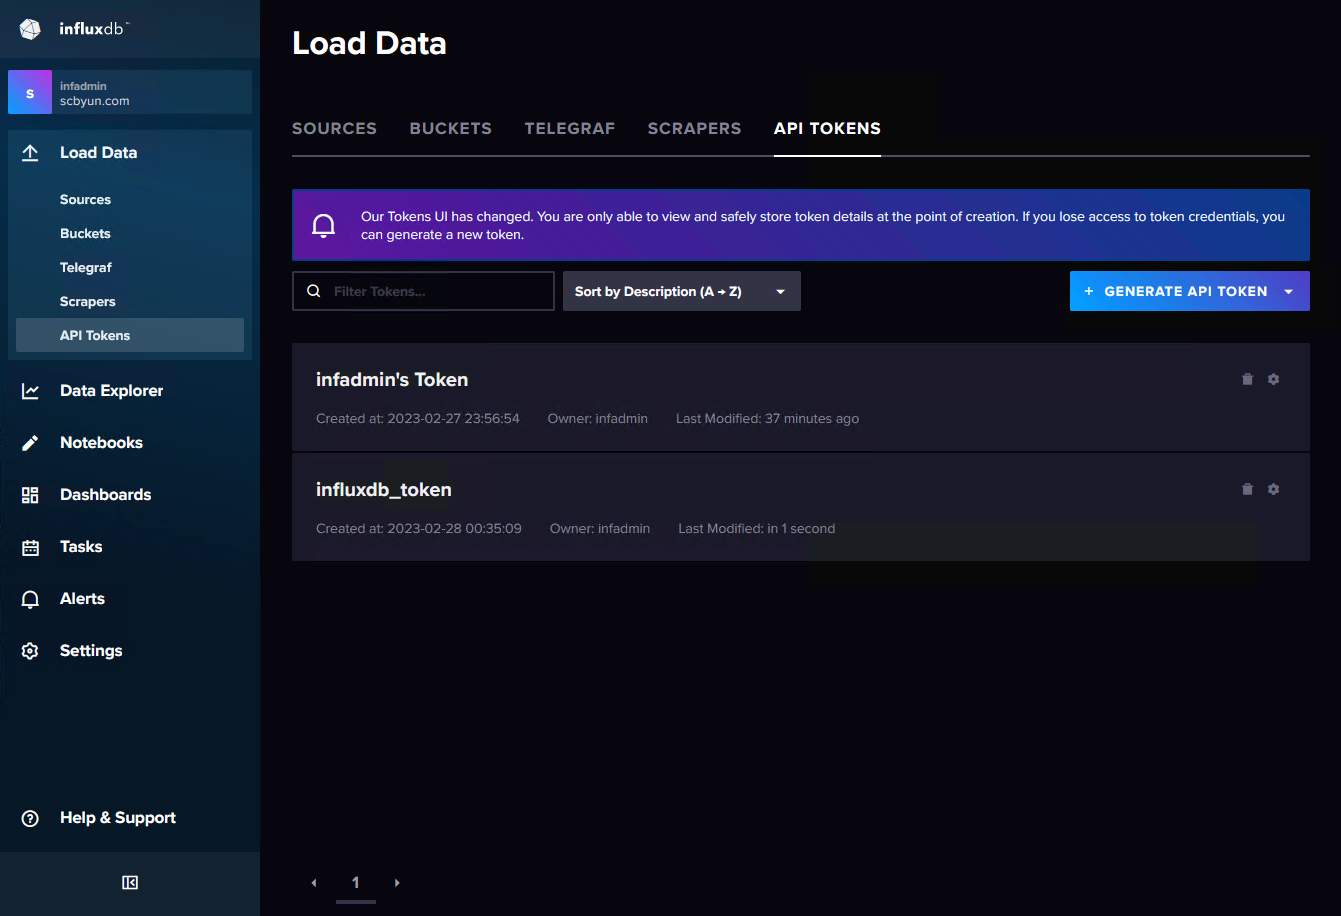Switch to the Scrapers tab
Screen dimensions: 1341x916
[695, 128]
